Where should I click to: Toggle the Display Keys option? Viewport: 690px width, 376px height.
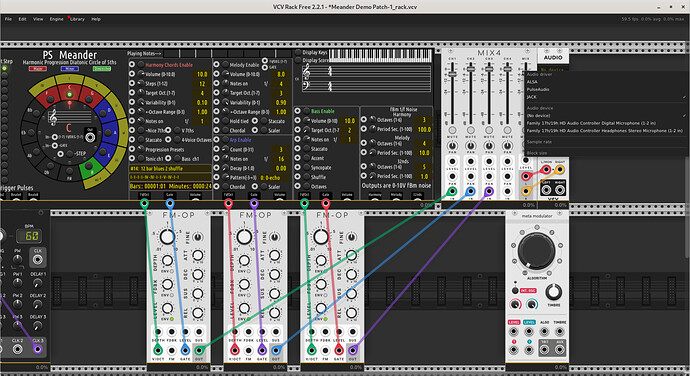tap(298, 52)
